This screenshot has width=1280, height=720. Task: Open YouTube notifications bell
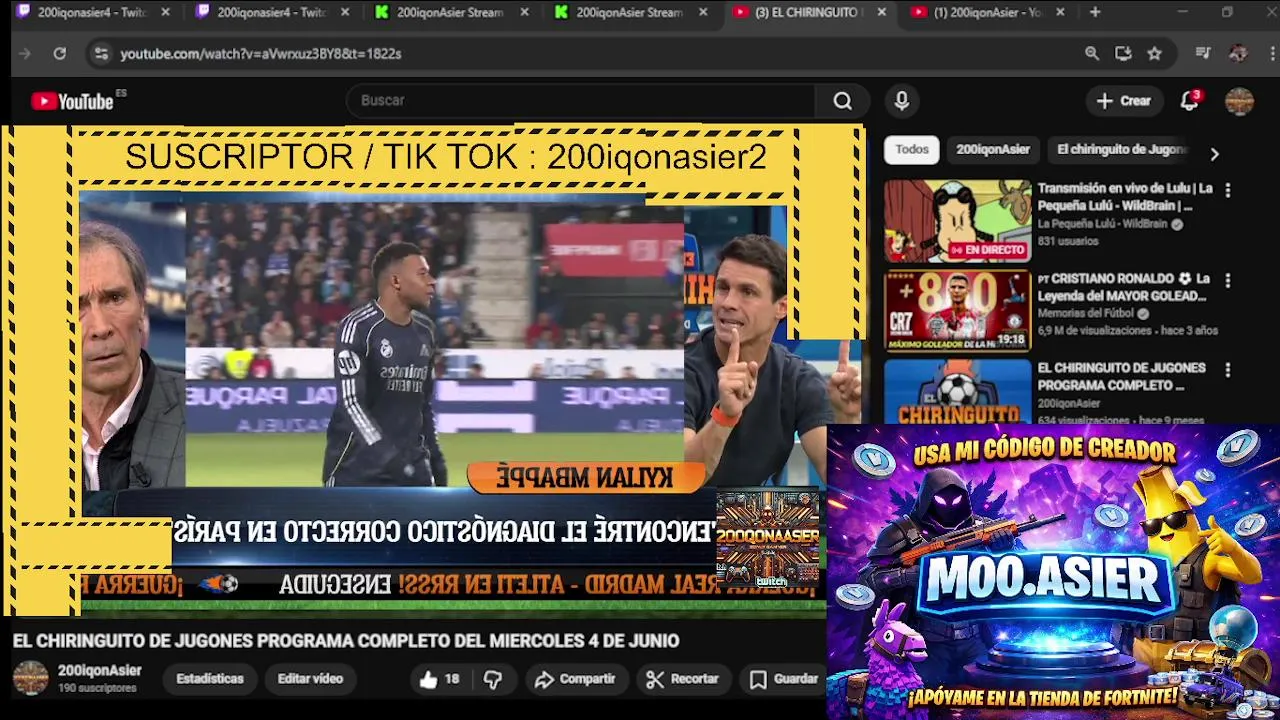[x=1189, y=101]
